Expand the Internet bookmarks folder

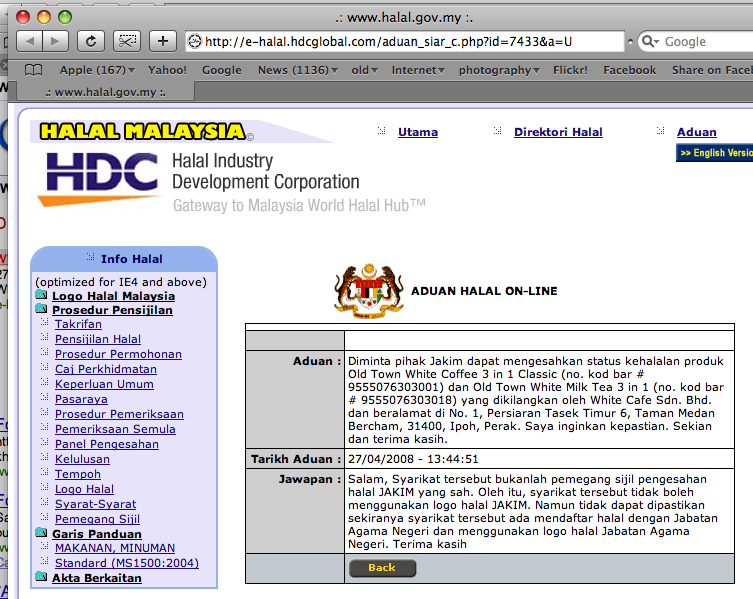[x=418, y=70]
